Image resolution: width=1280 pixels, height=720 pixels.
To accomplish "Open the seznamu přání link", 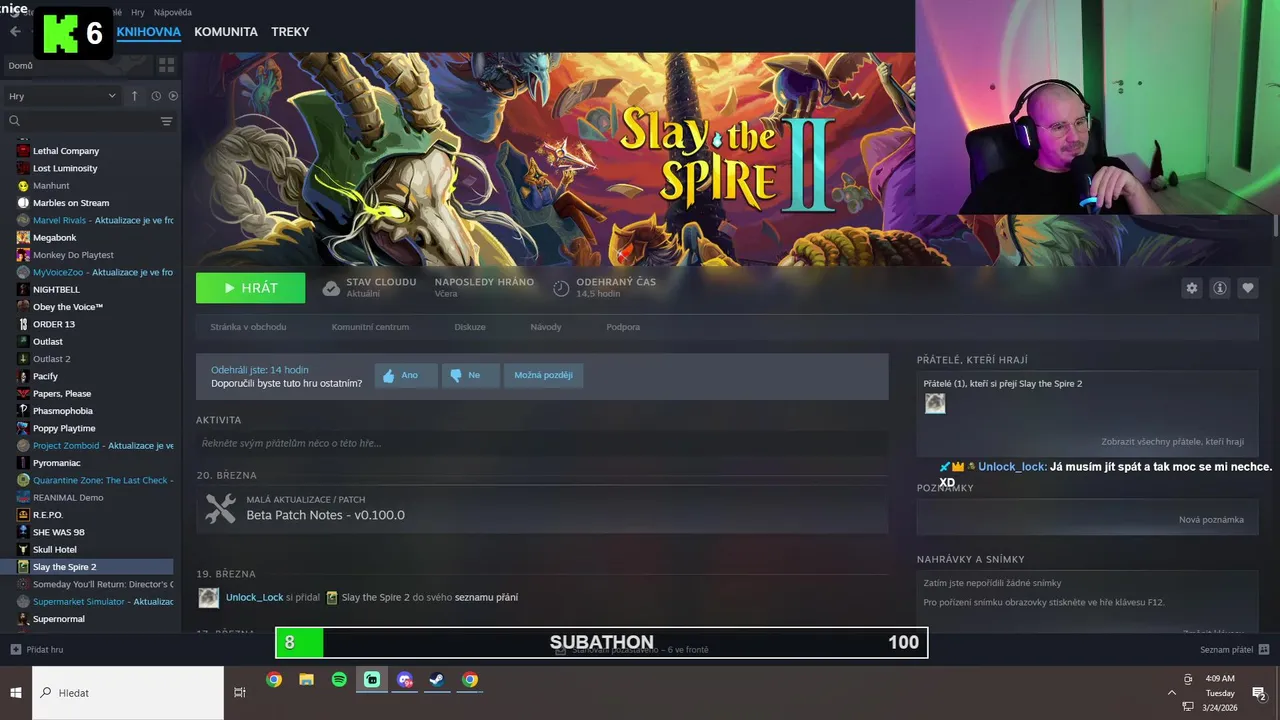I will coord(486,597).
